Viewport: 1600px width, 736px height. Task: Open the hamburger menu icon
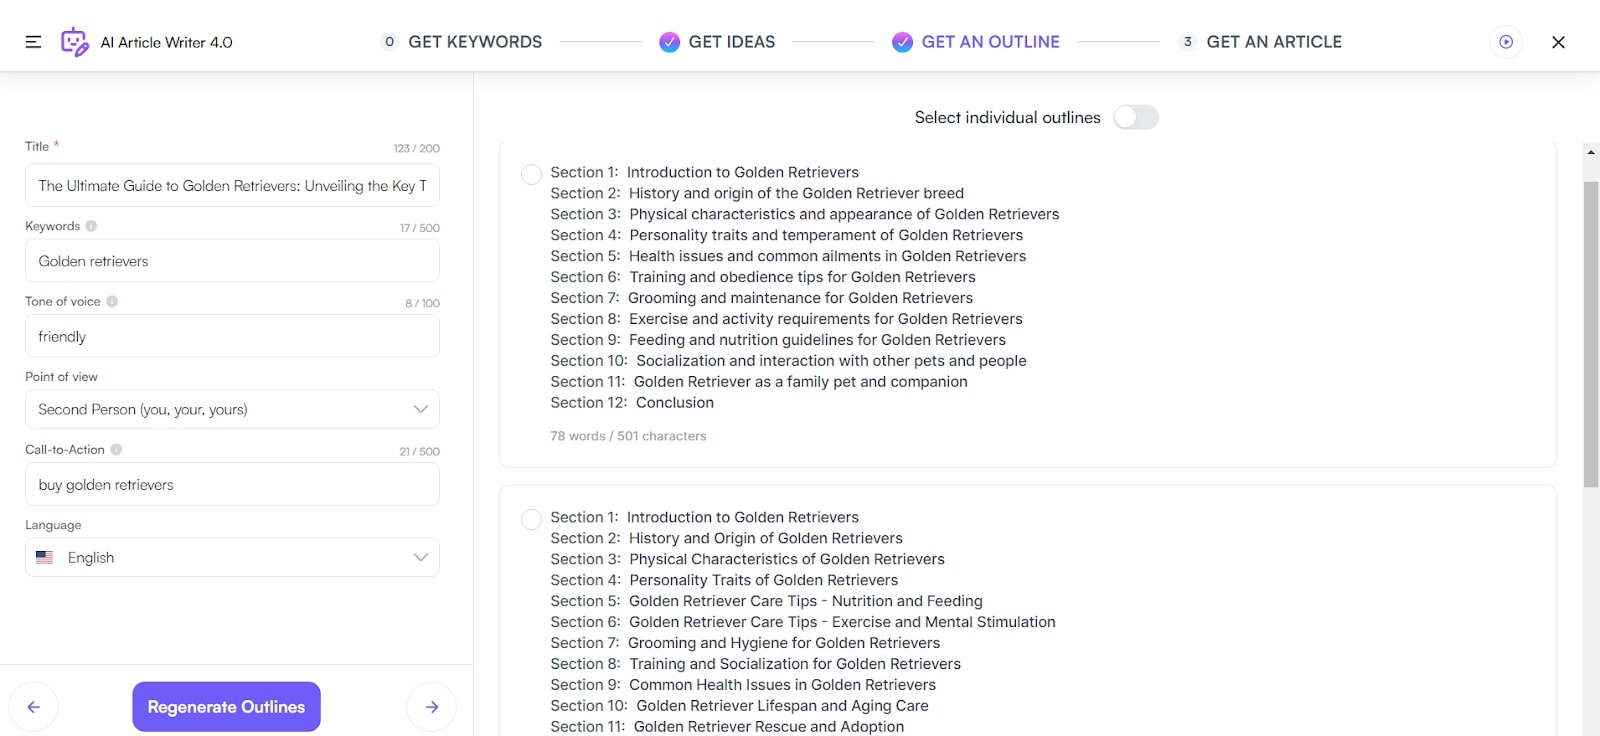(33, 42)
